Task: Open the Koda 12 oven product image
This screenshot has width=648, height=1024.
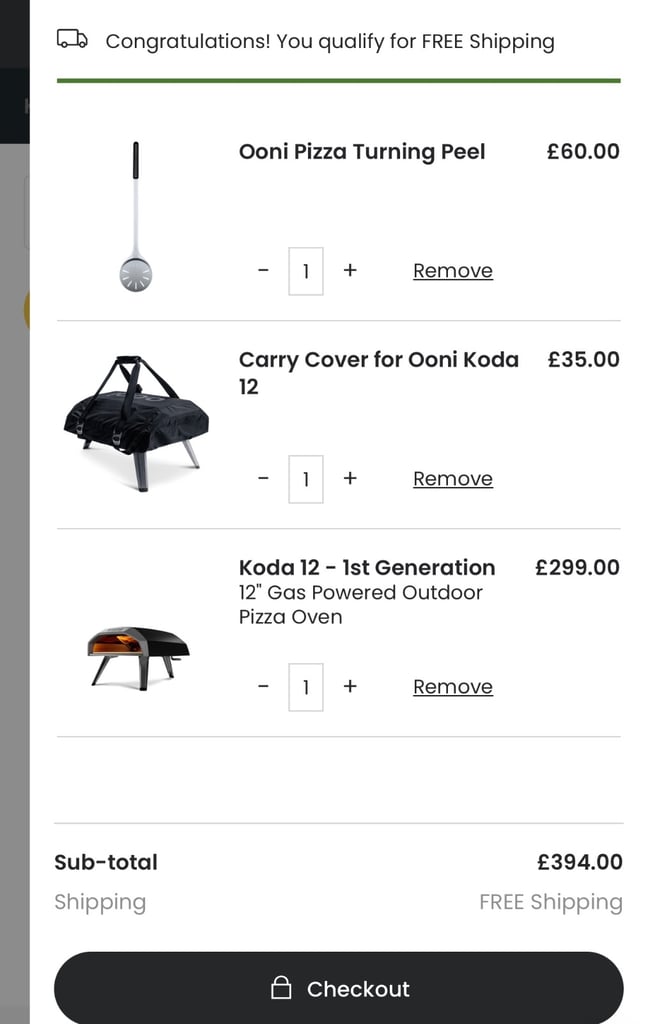Action: (x=138, y=658)
